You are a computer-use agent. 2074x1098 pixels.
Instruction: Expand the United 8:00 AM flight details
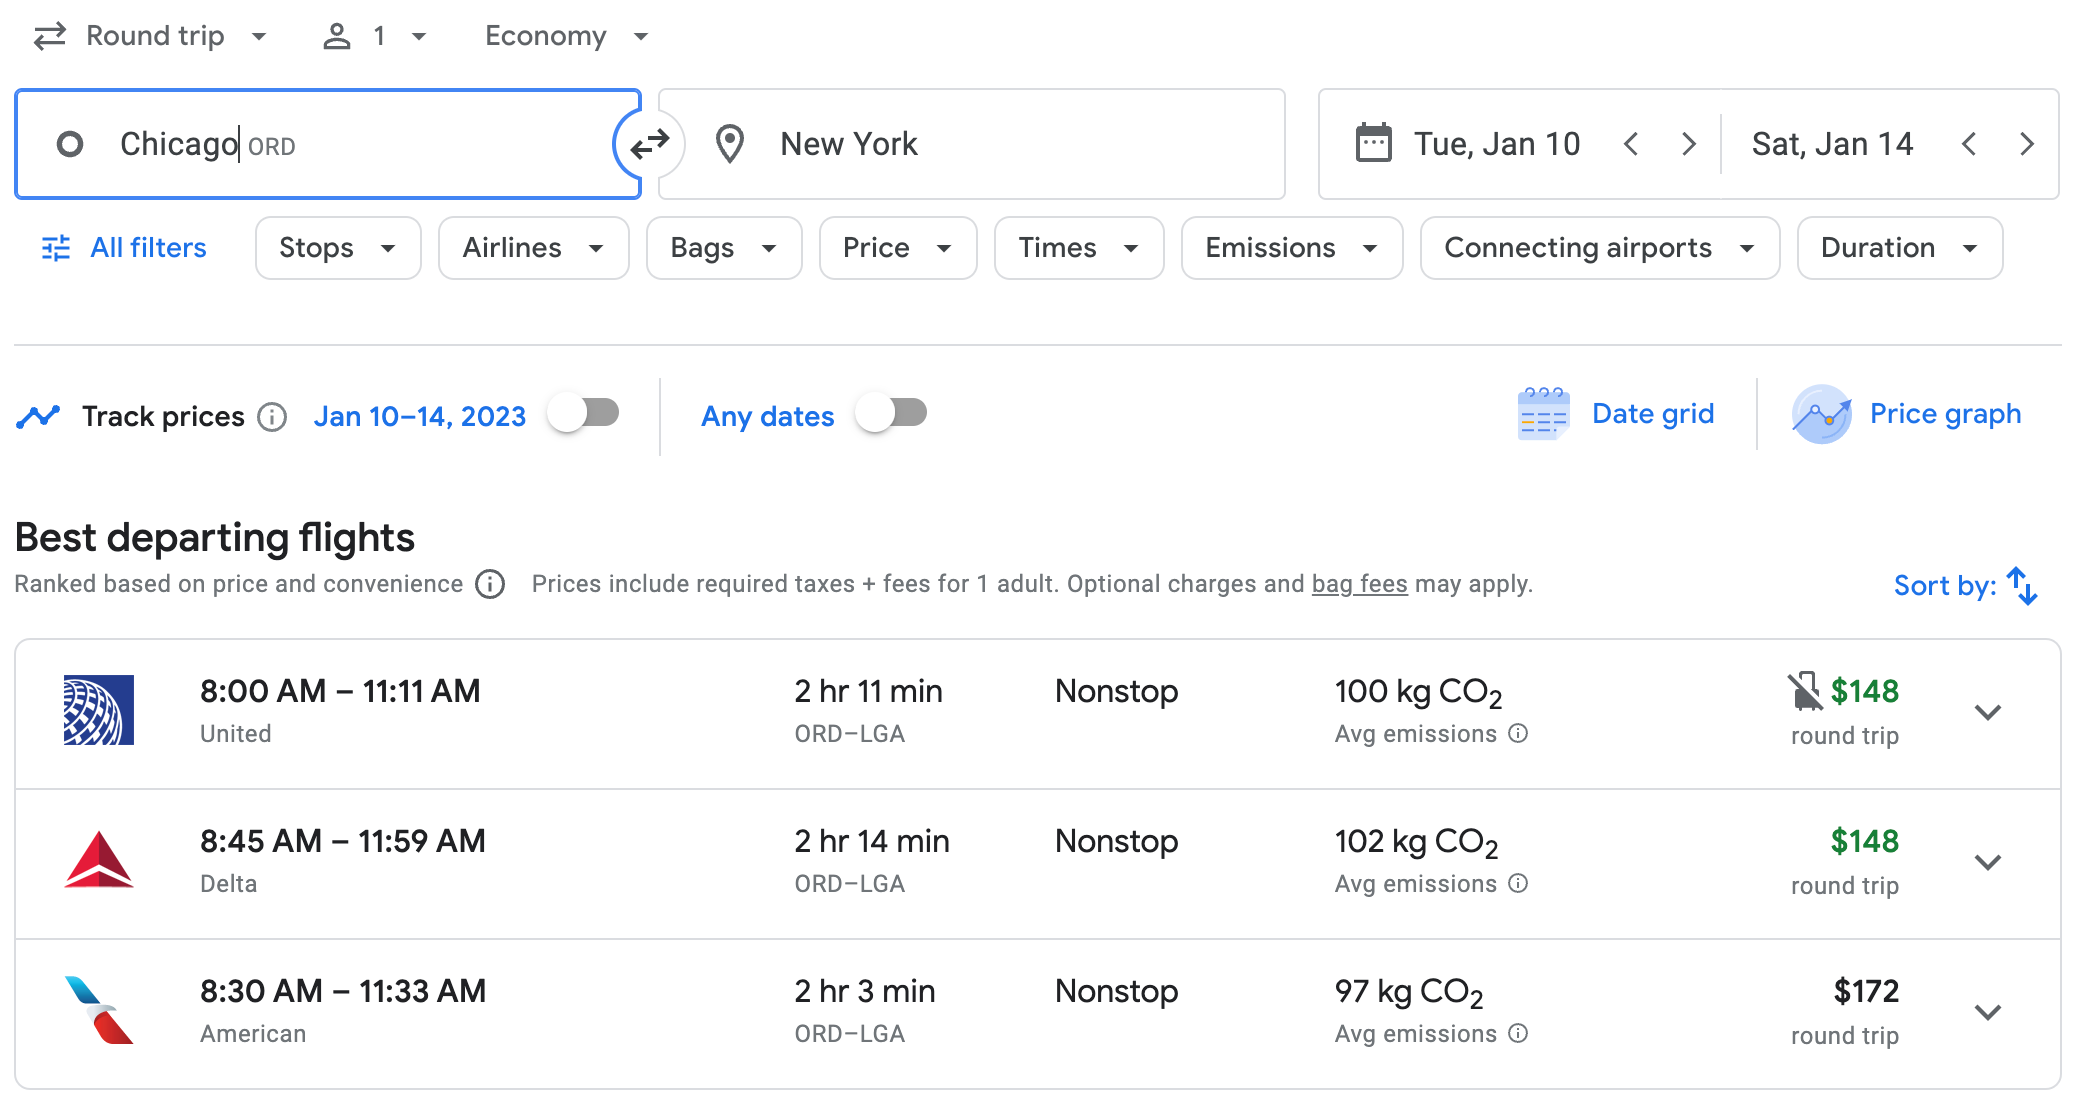coord(1987,712)
